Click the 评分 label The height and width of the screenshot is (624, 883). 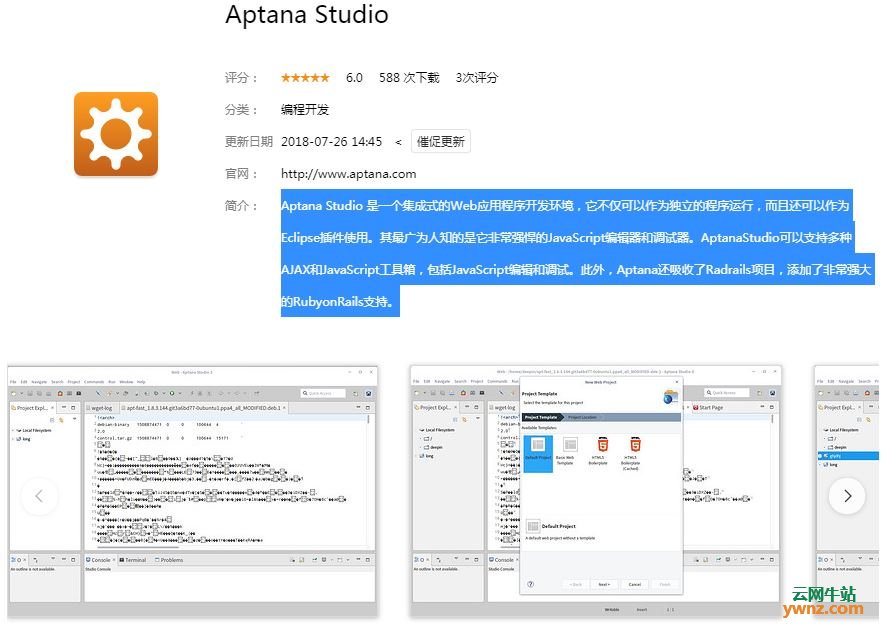coord(241,78)
